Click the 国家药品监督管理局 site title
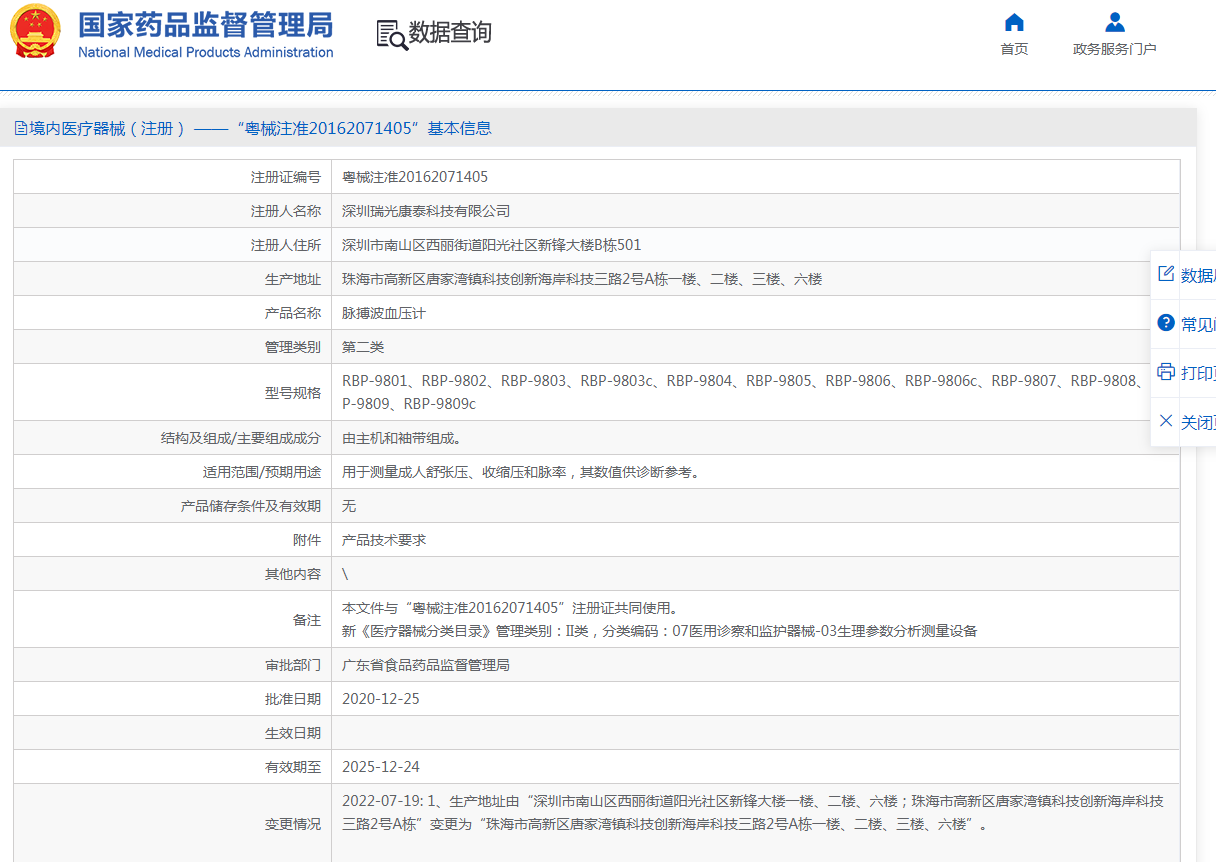Screen dimensions: 1216x862 coord(205,25)
